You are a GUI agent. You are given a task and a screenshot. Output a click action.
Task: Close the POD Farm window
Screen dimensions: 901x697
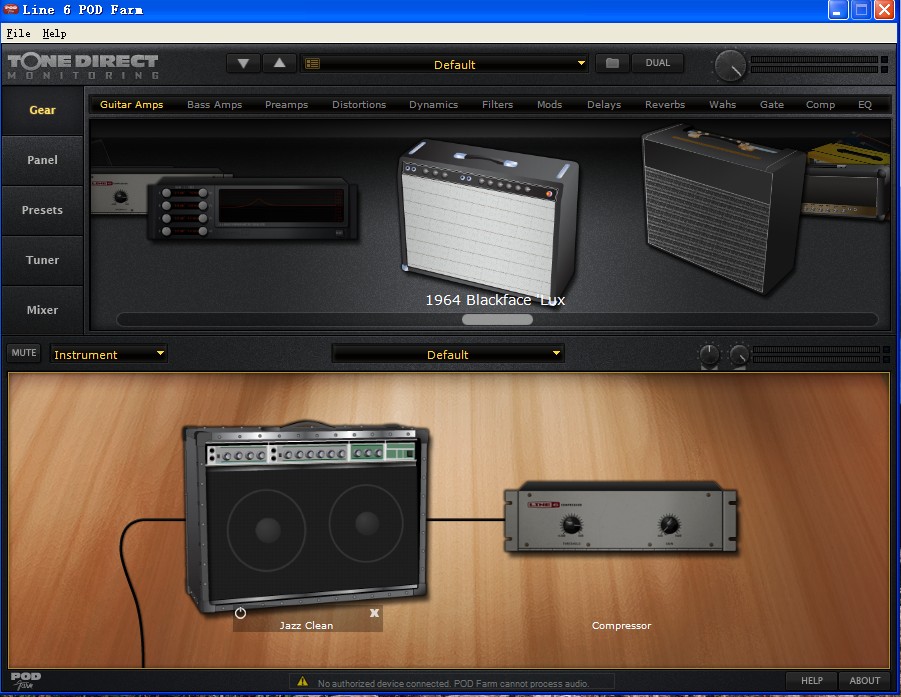point(885,10)
